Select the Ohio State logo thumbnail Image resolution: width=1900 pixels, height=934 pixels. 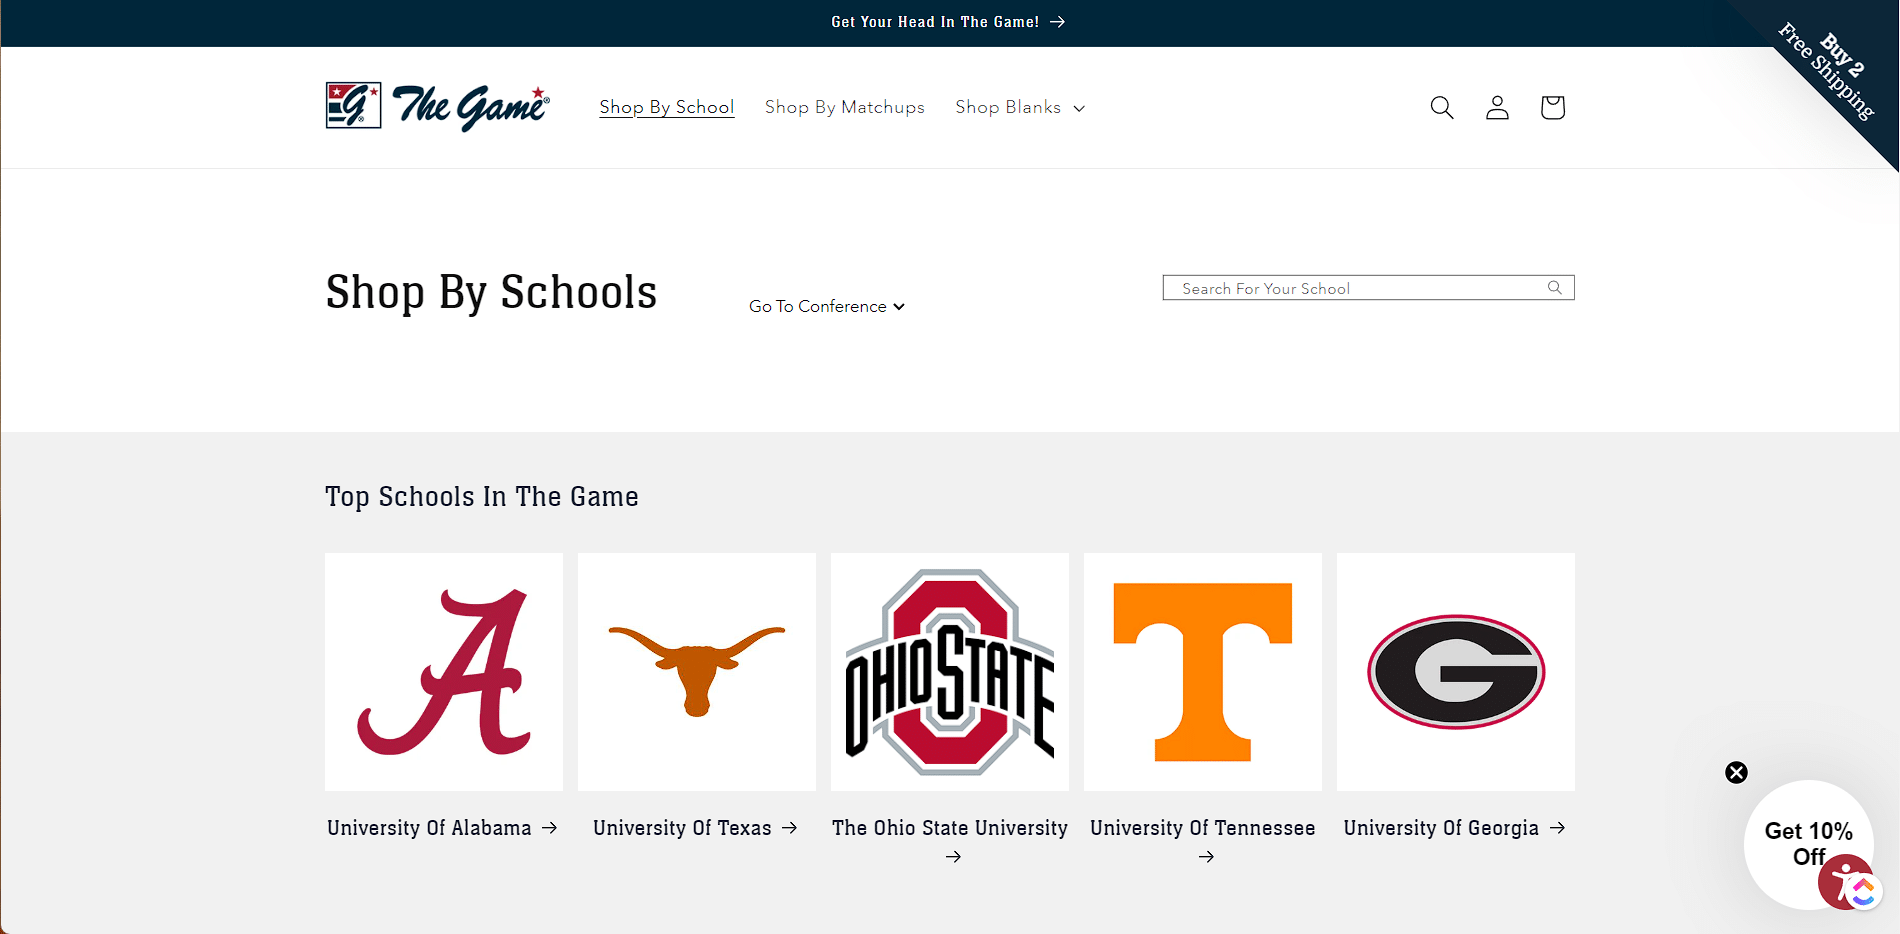[x=950, y=671]
